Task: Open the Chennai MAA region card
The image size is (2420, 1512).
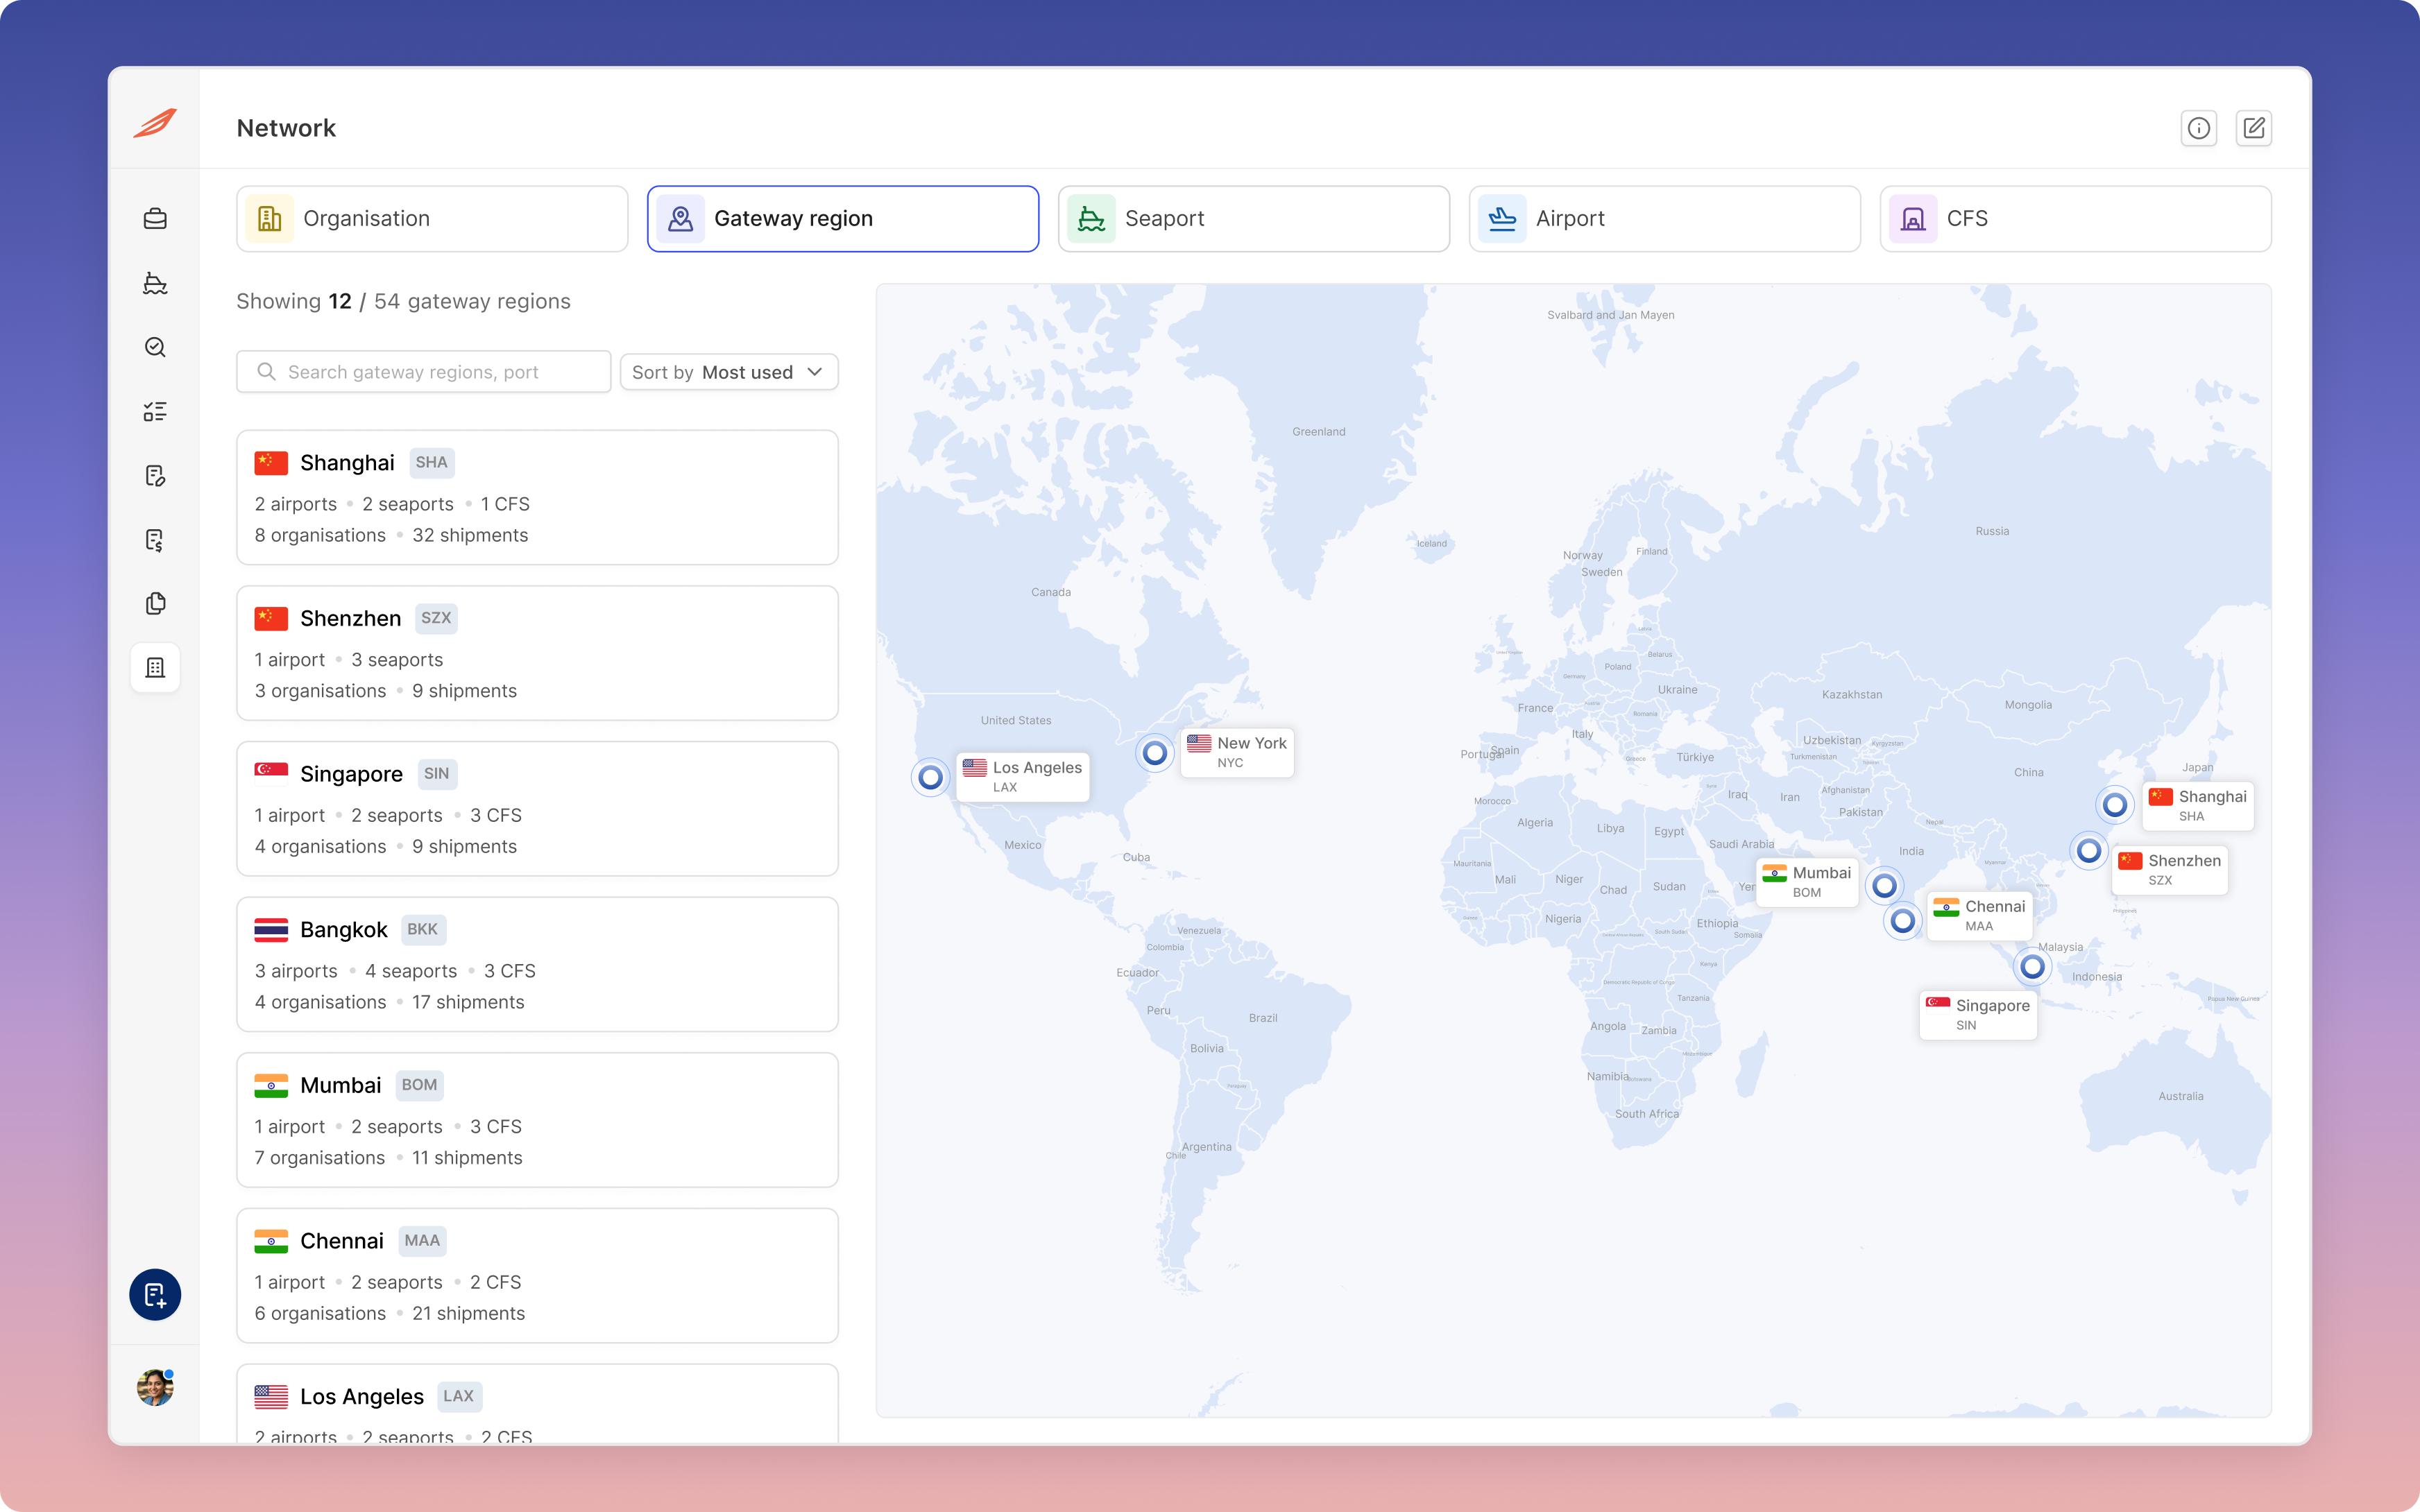Action: (537, 1276)
